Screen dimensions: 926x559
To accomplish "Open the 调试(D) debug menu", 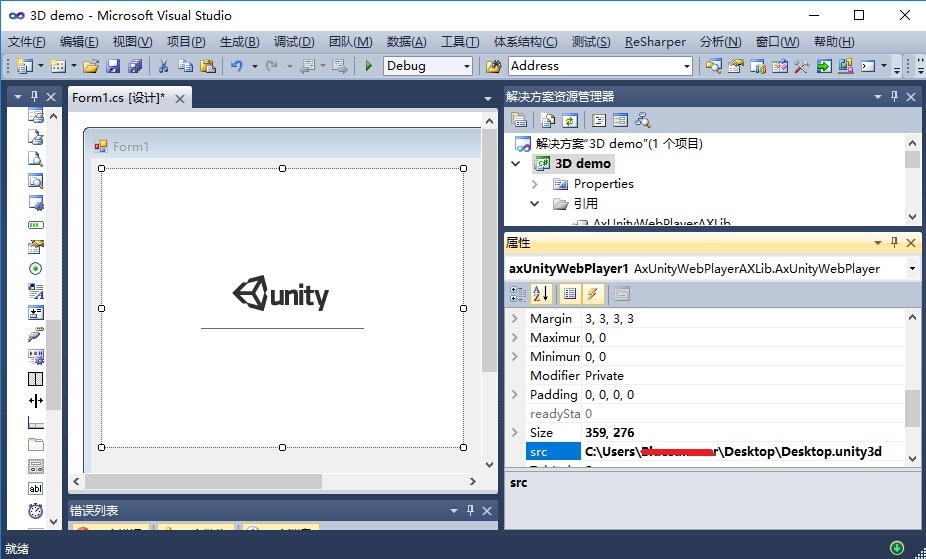I will (294, 42).
